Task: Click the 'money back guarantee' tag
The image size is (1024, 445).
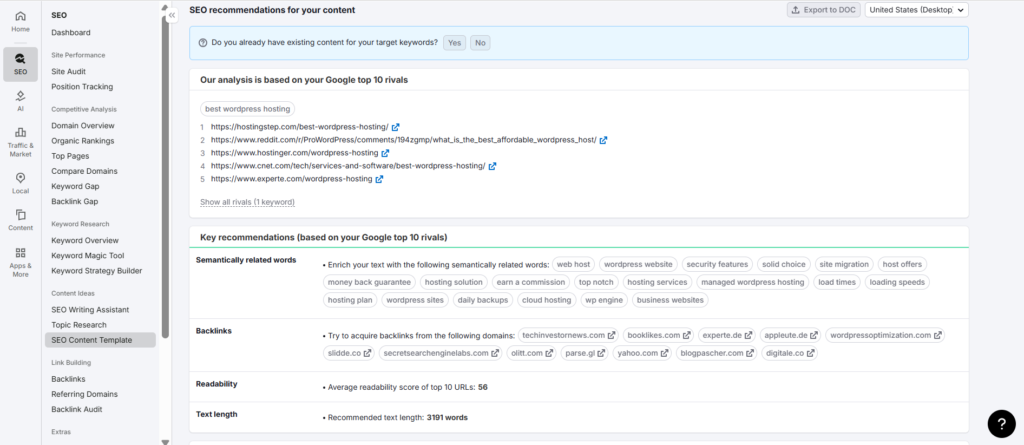Action: [x=369, y=282]
